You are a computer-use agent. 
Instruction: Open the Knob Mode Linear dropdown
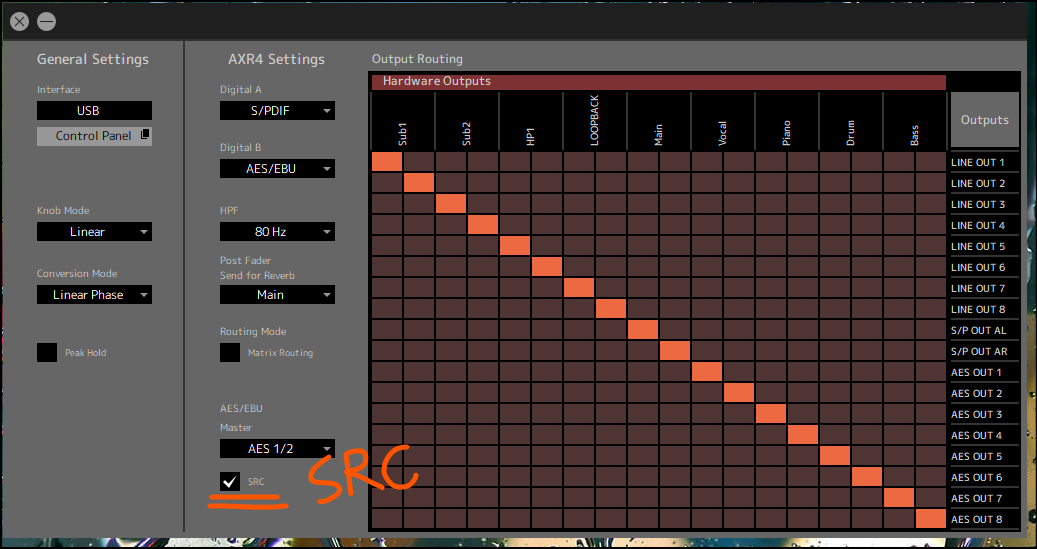coord(94,232)
